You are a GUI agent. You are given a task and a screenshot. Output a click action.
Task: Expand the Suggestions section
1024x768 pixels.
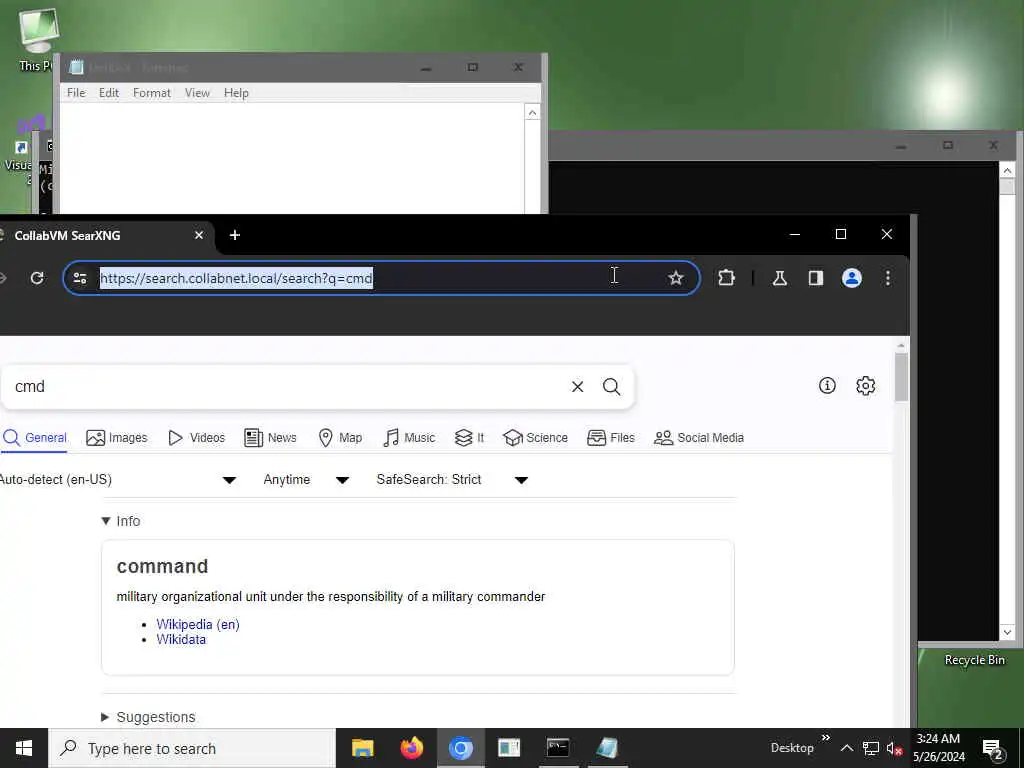[148, 717]
